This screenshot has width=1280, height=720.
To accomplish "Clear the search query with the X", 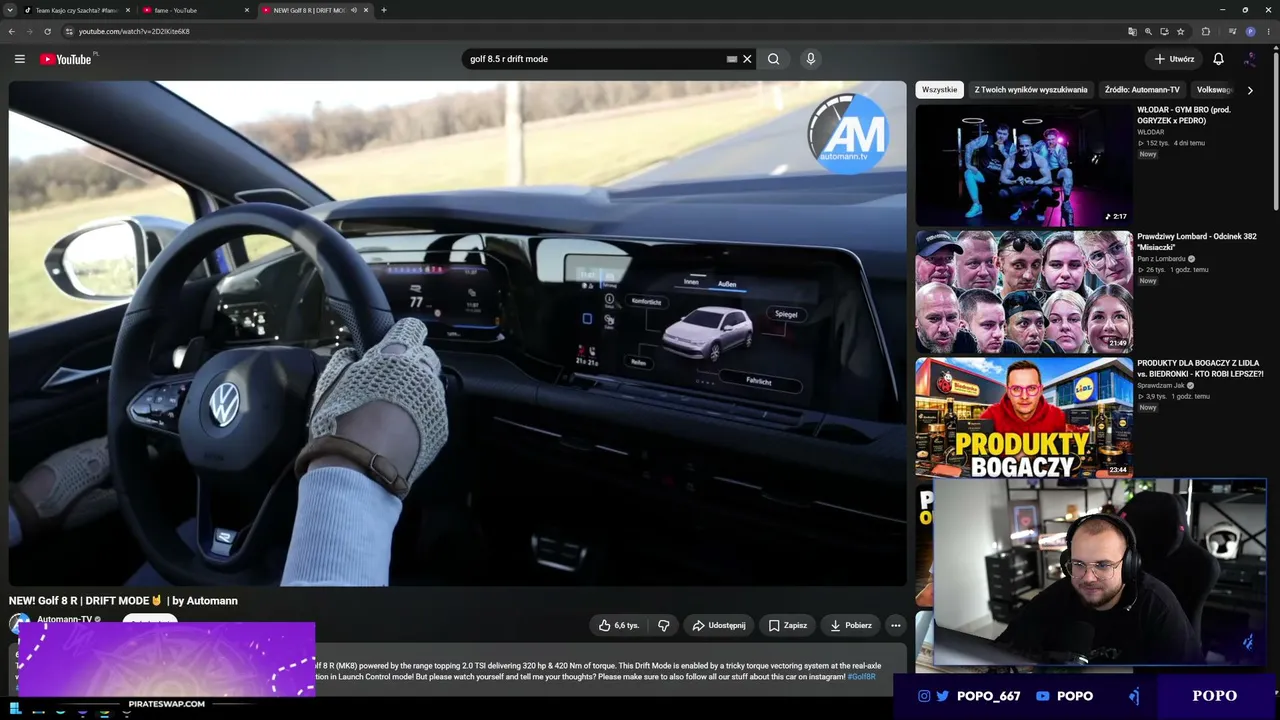I will (x=747, y=59).
